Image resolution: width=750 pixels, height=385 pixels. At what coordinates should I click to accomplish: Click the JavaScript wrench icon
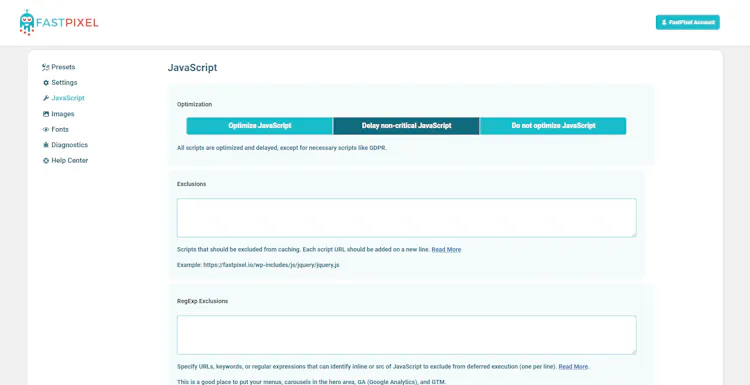click(46, 98)
